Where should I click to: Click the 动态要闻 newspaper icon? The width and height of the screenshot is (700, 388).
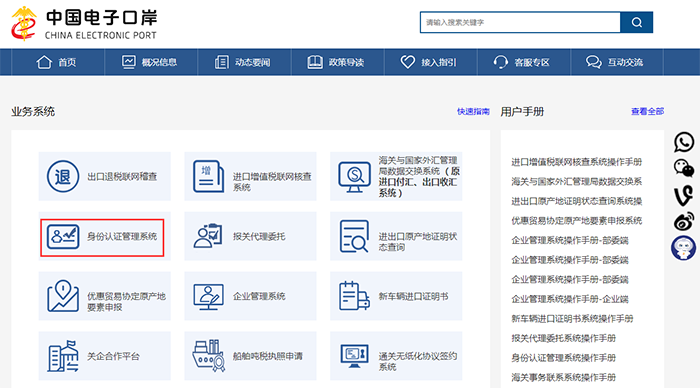(x=221, y=62)
